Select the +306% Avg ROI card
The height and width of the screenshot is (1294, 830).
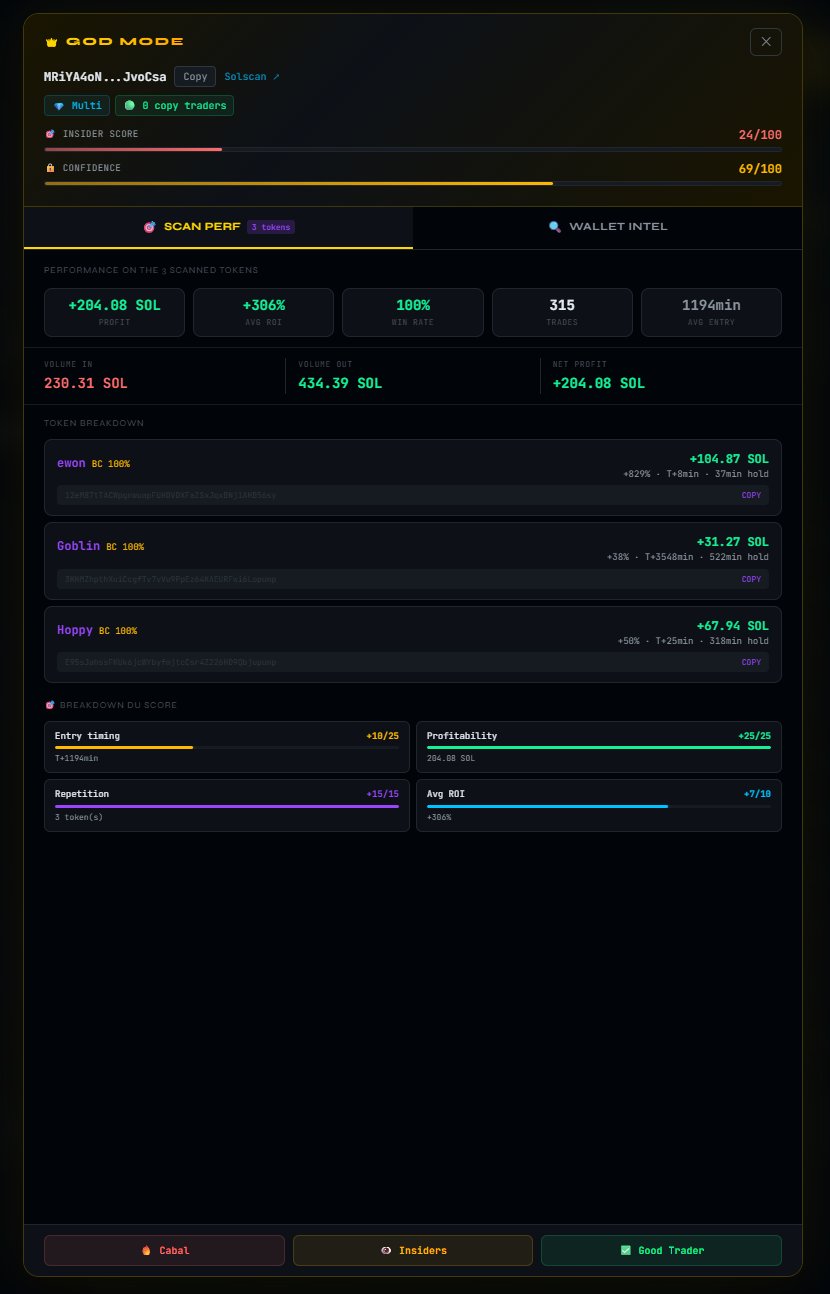click(x=263, y=312)
